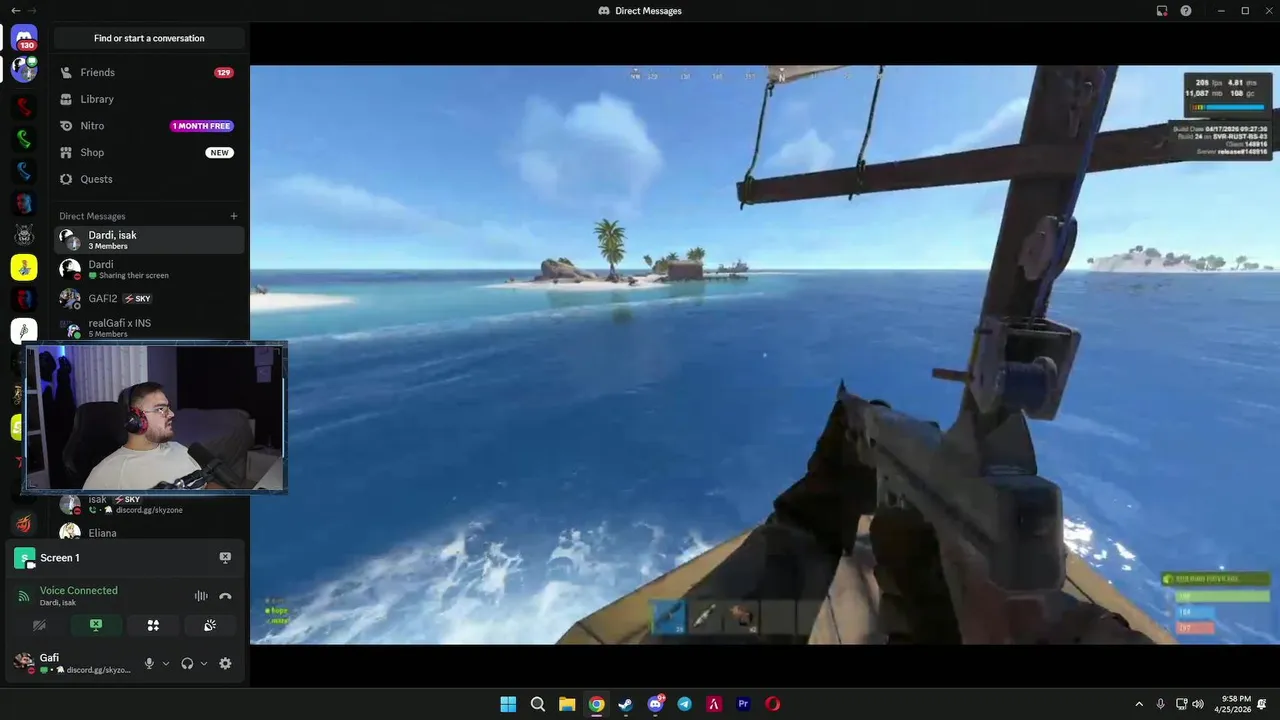The image size is (1280, 720).
Task: Open Shop page
Action: [149, 152]
